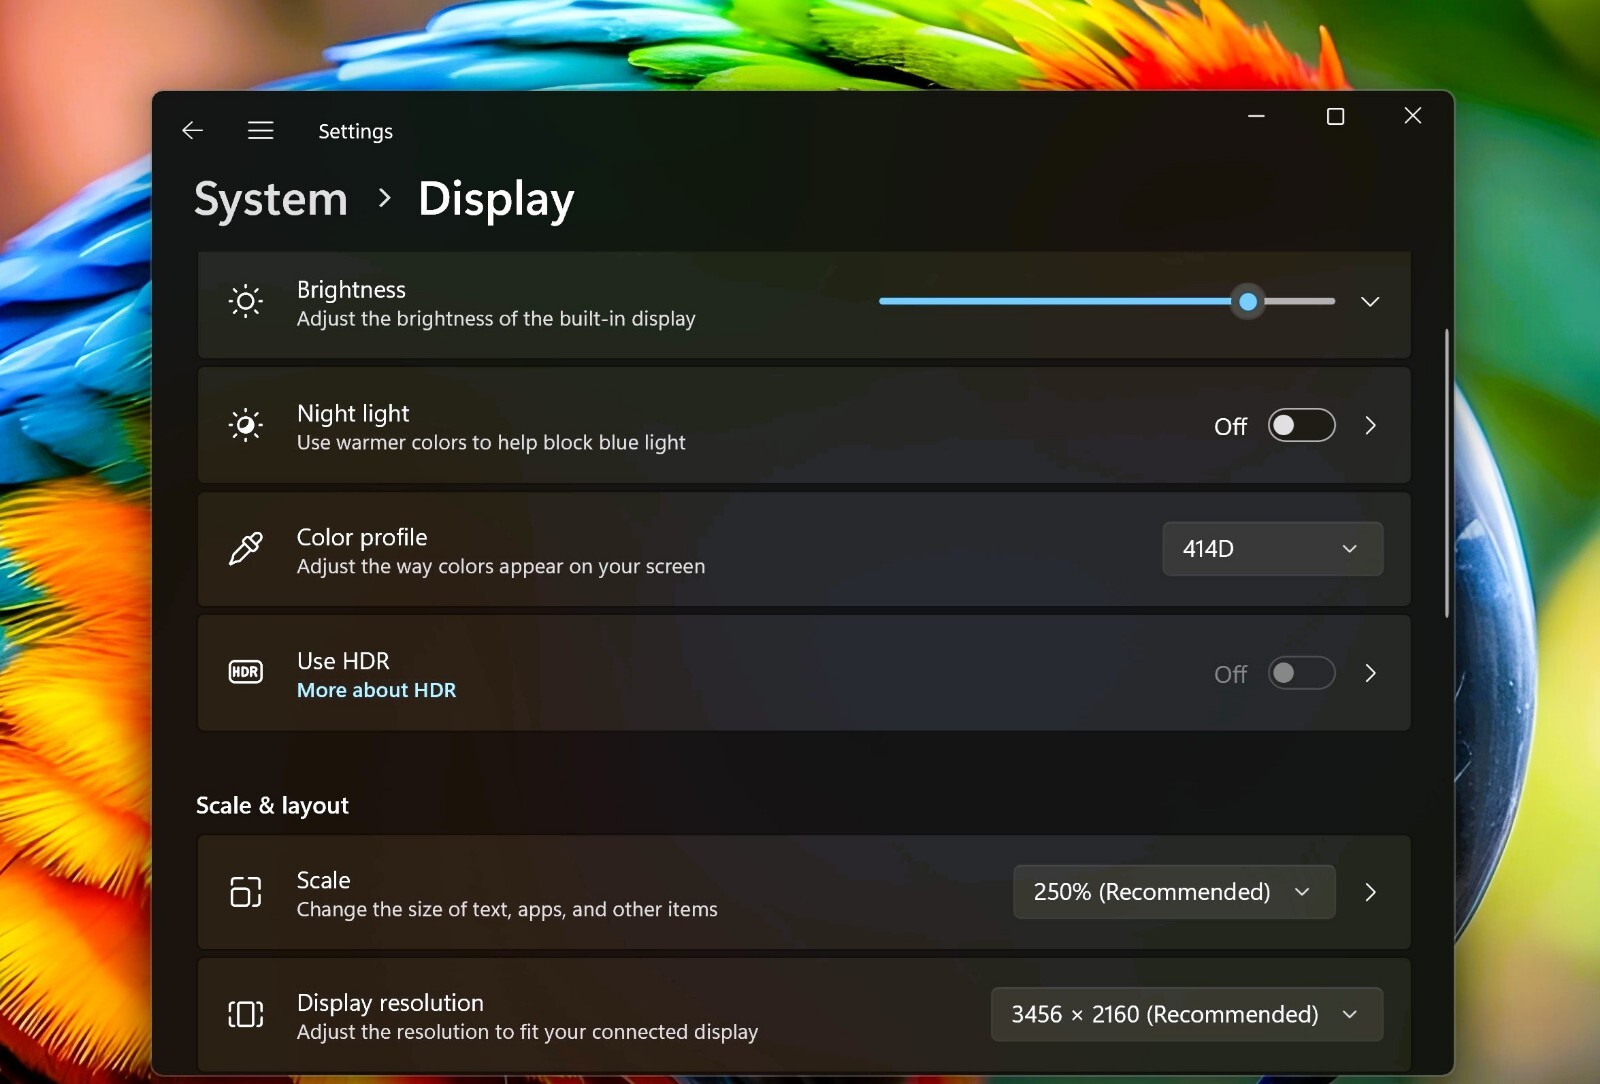Expand the Brightness options chevron
1600x1084 pixels.
coord(1370,301)
